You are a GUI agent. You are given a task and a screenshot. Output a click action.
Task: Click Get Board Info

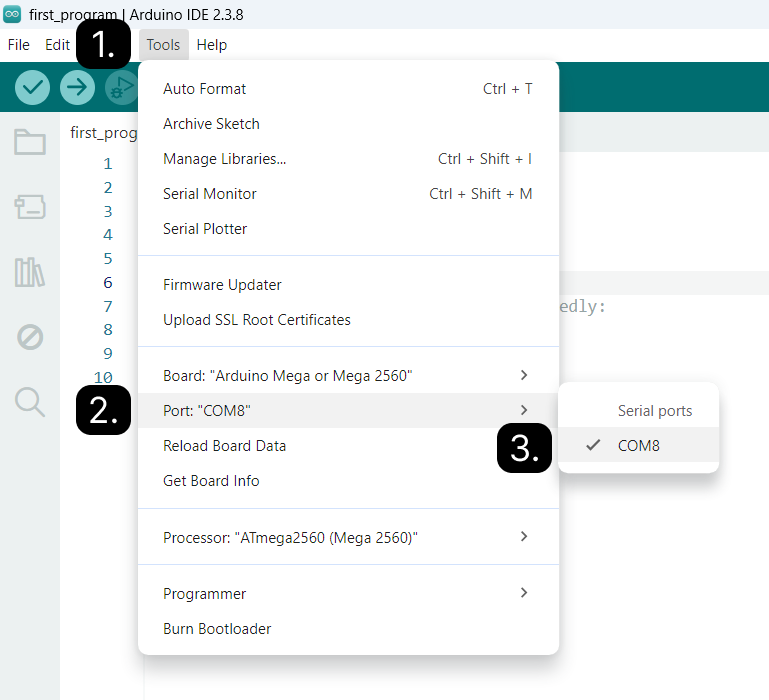[x=348, y=481]
